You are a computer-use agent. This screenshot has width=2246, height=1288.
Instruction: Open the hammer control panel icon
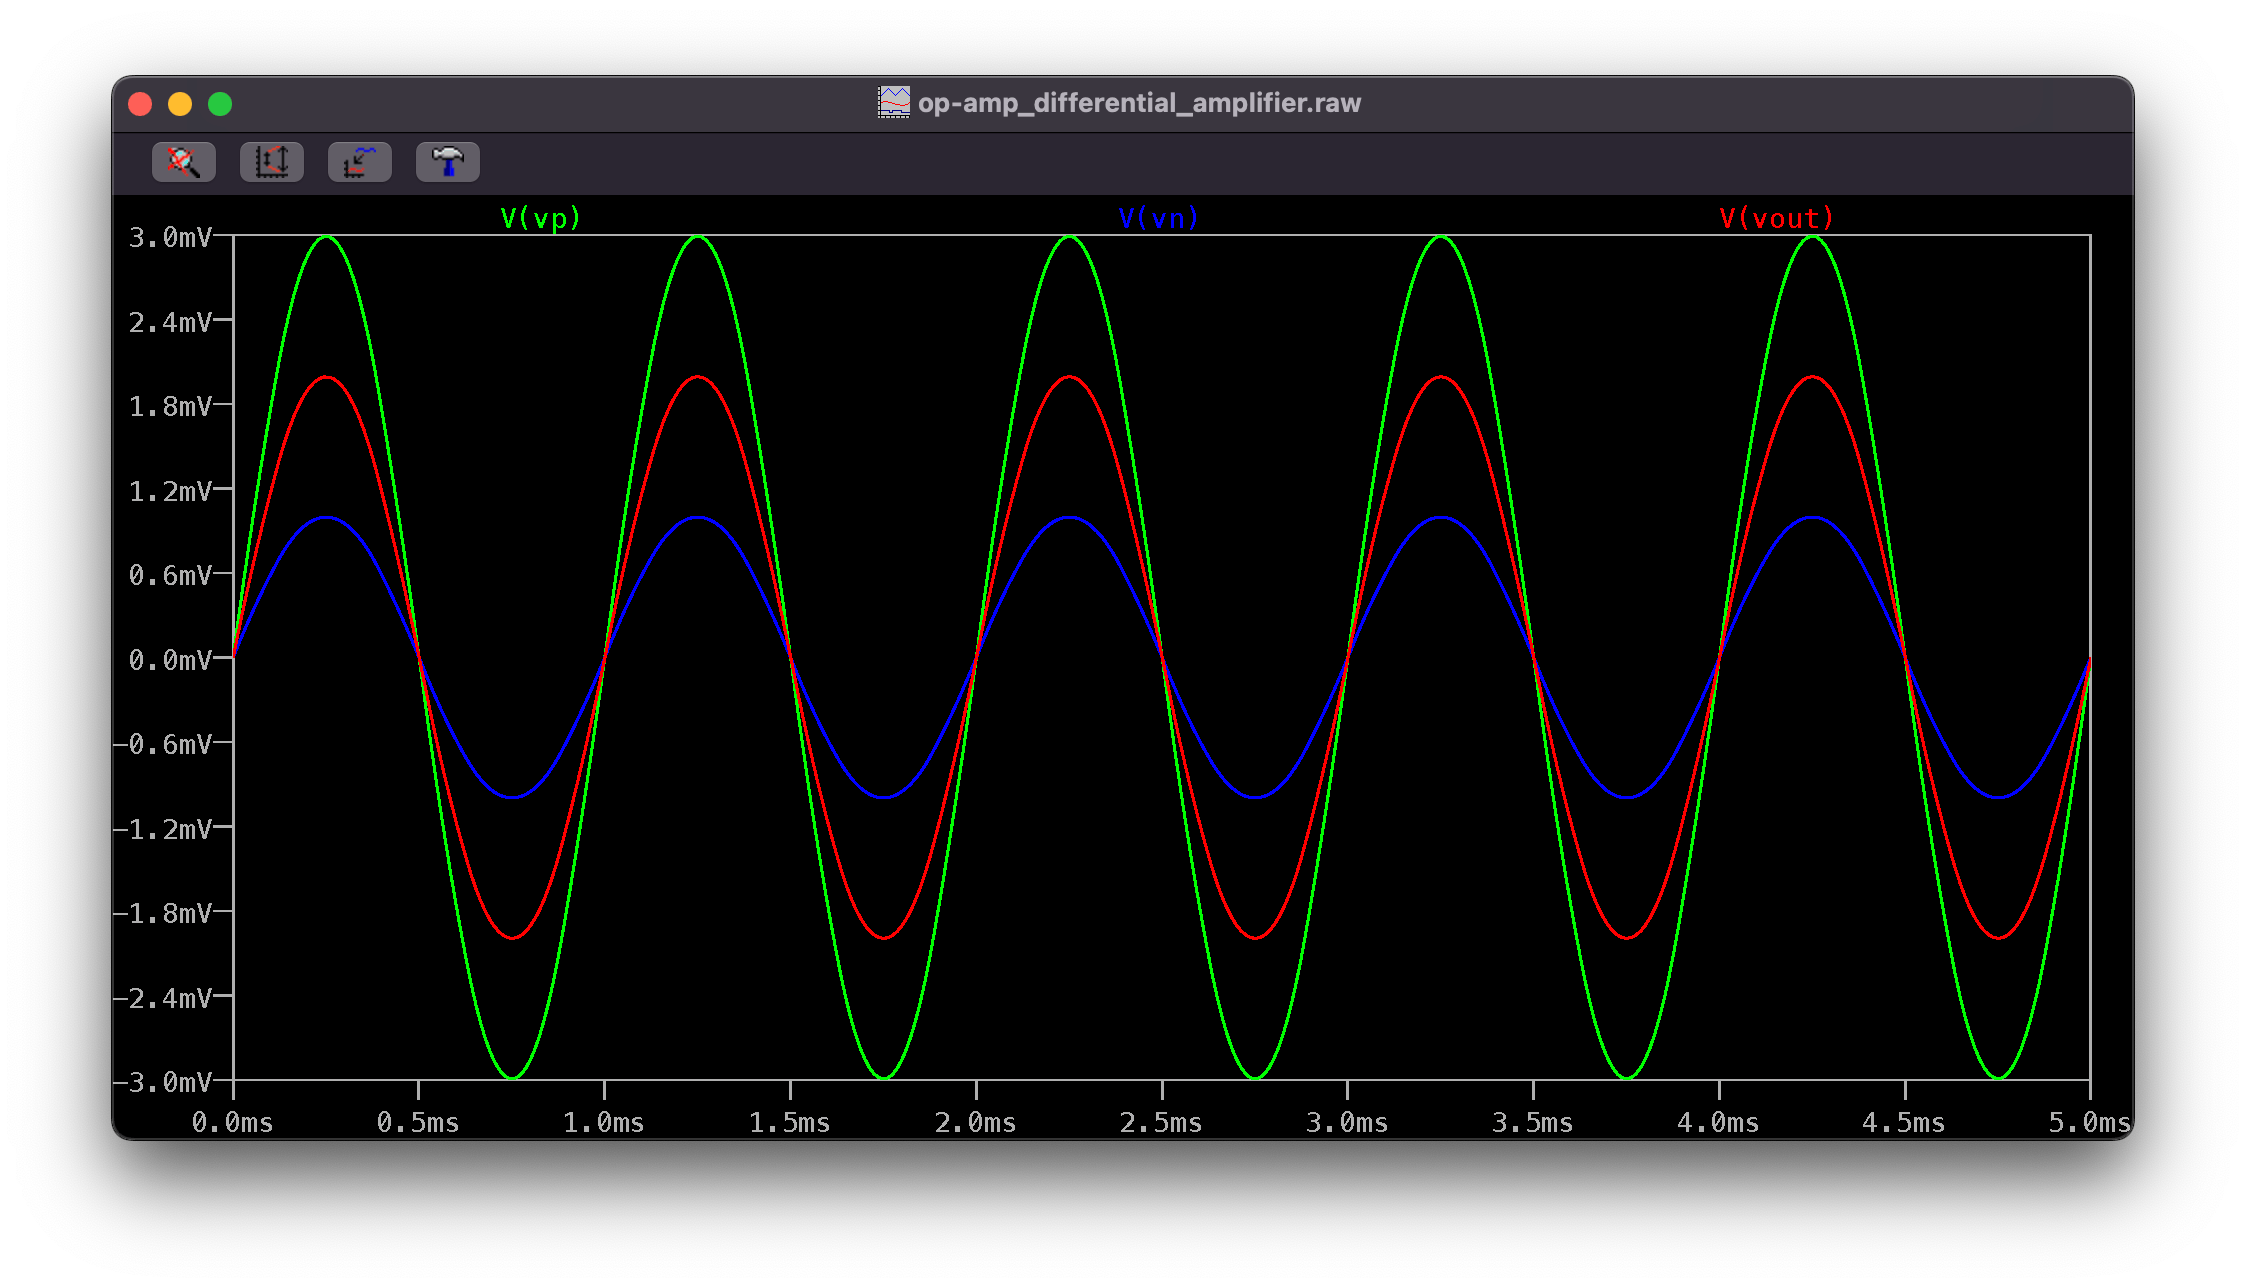pos(447,162)
